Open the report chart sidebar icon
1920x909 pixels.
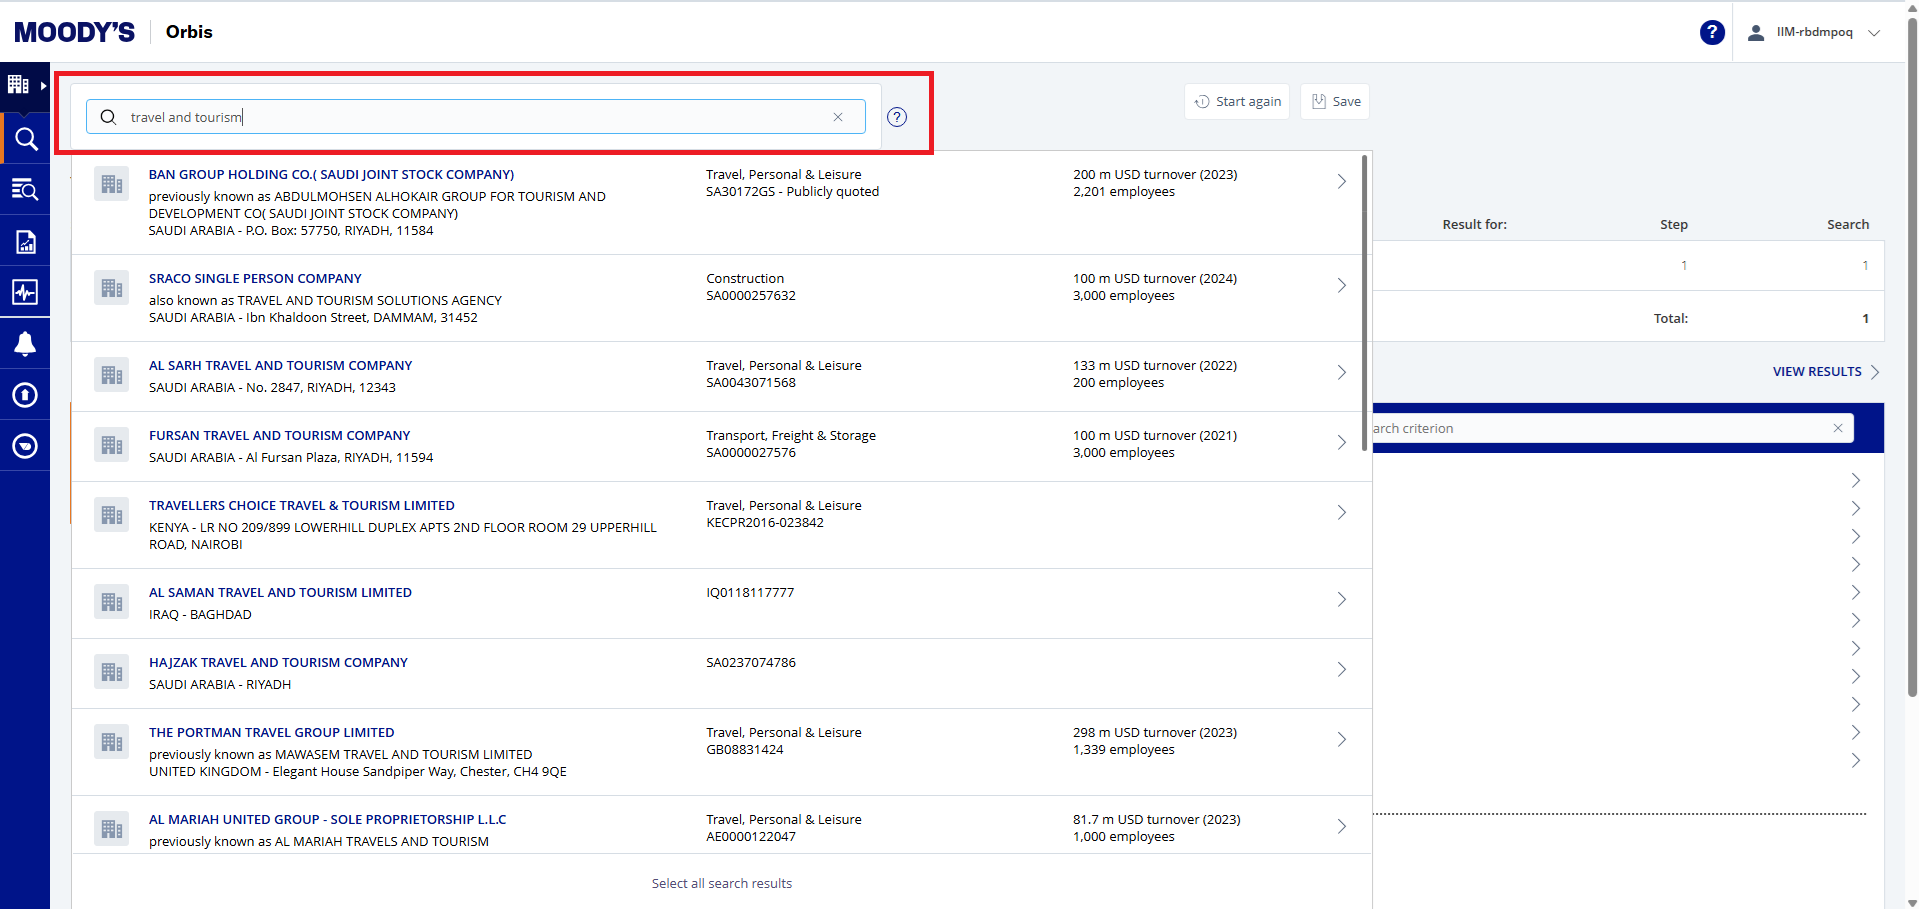25,242
